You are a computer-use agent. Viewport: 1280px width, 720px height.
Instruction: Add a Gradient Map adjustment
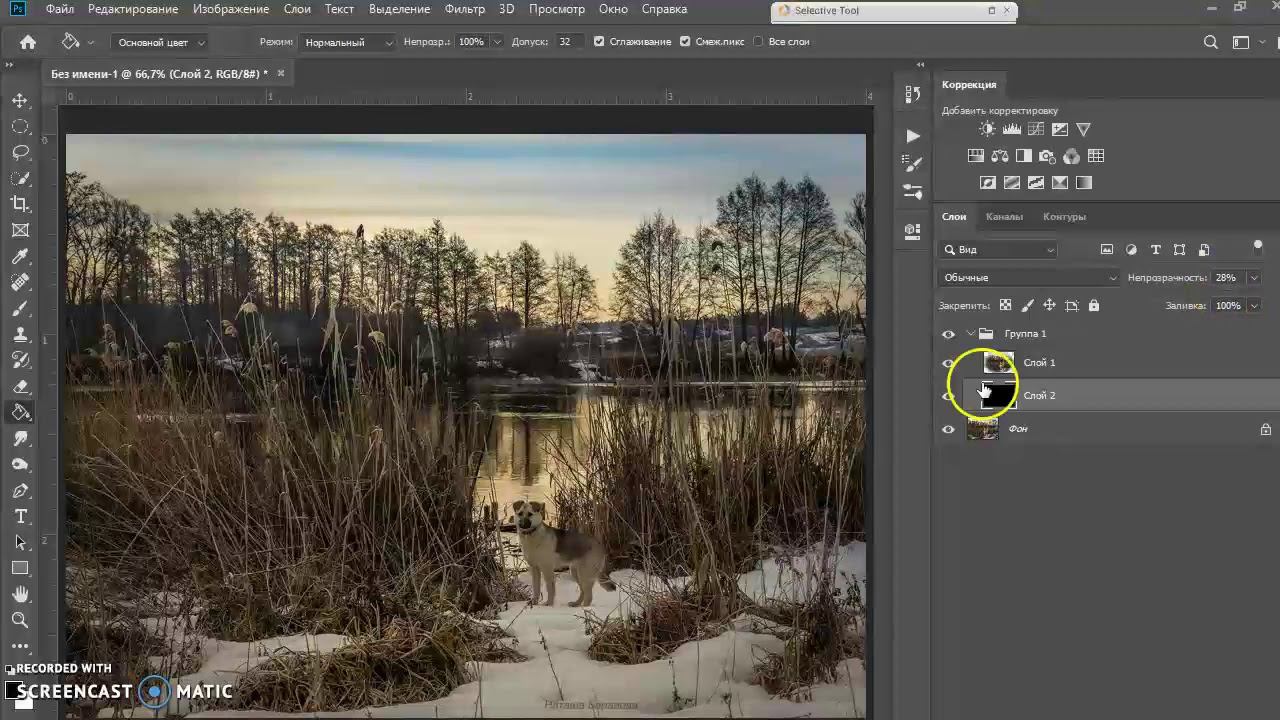point(1084,183)
